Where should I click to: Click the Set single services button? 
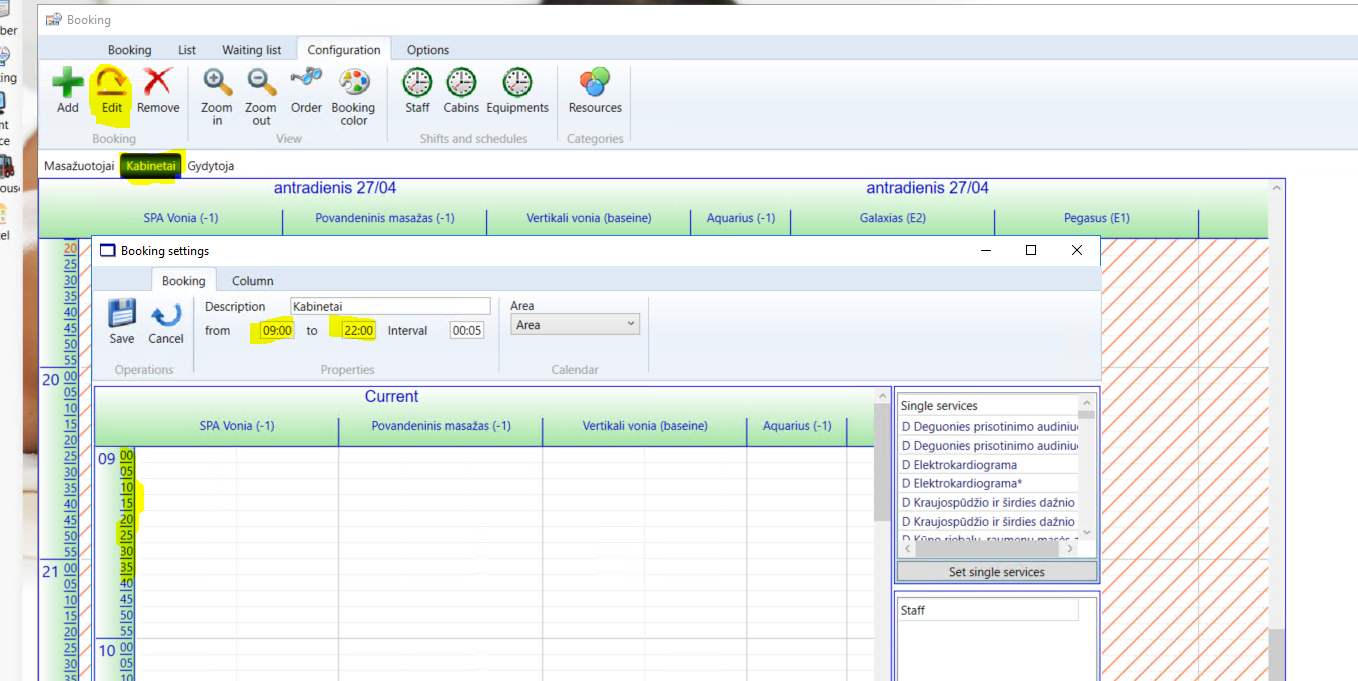coord(997,572)
